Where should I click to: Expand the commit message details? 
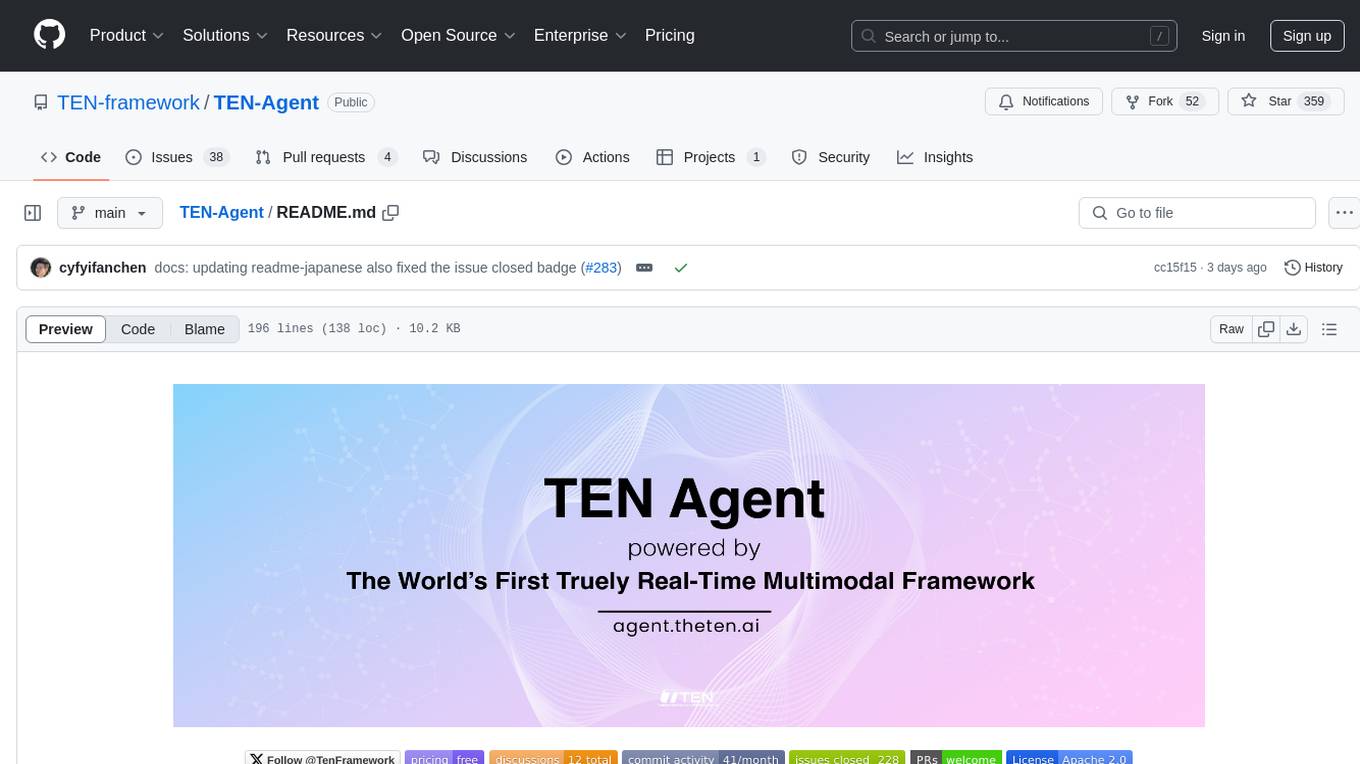click(x=645, y=268)
